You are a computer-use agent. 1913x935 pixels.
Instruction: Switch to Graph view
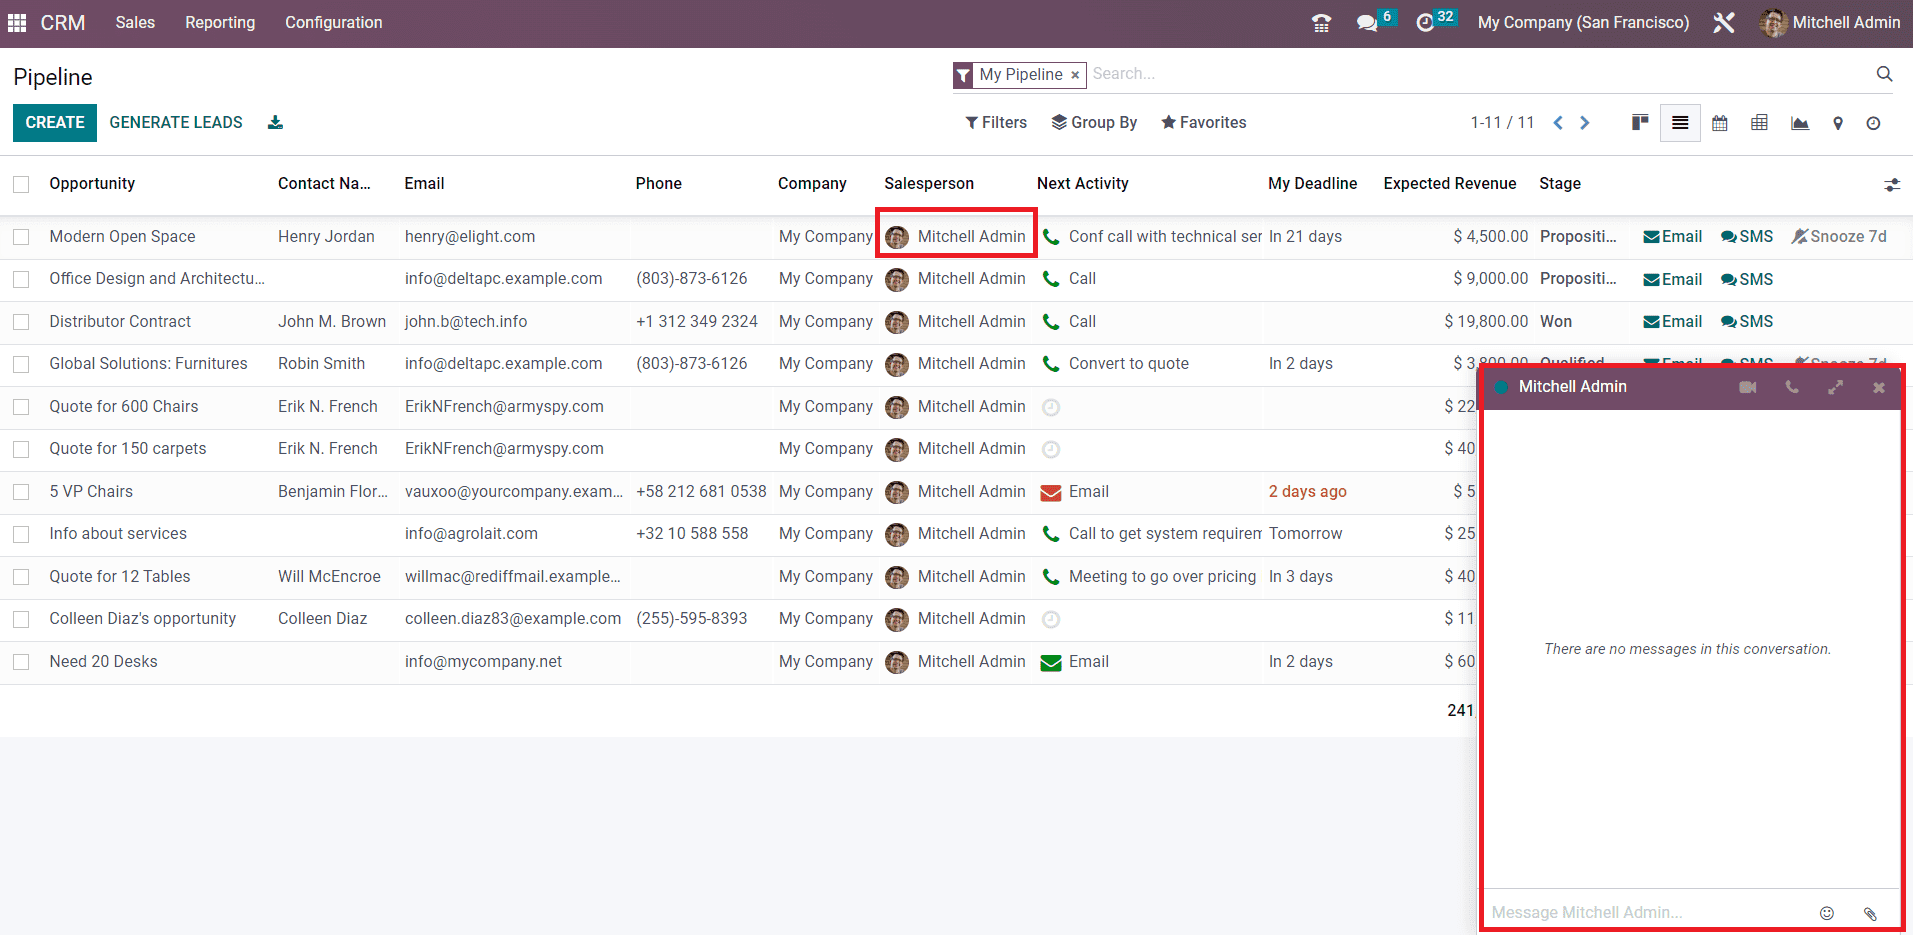point(1799,123)
